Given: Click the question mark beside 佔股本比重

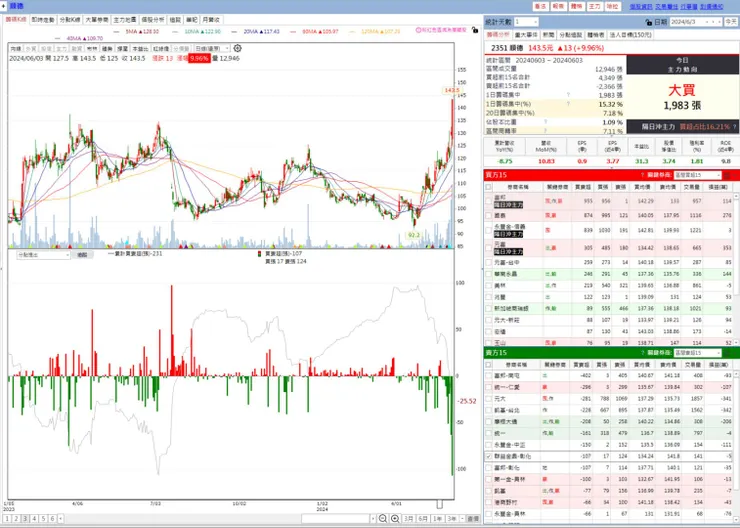Looking at the screenshot, I should point(546,122).
